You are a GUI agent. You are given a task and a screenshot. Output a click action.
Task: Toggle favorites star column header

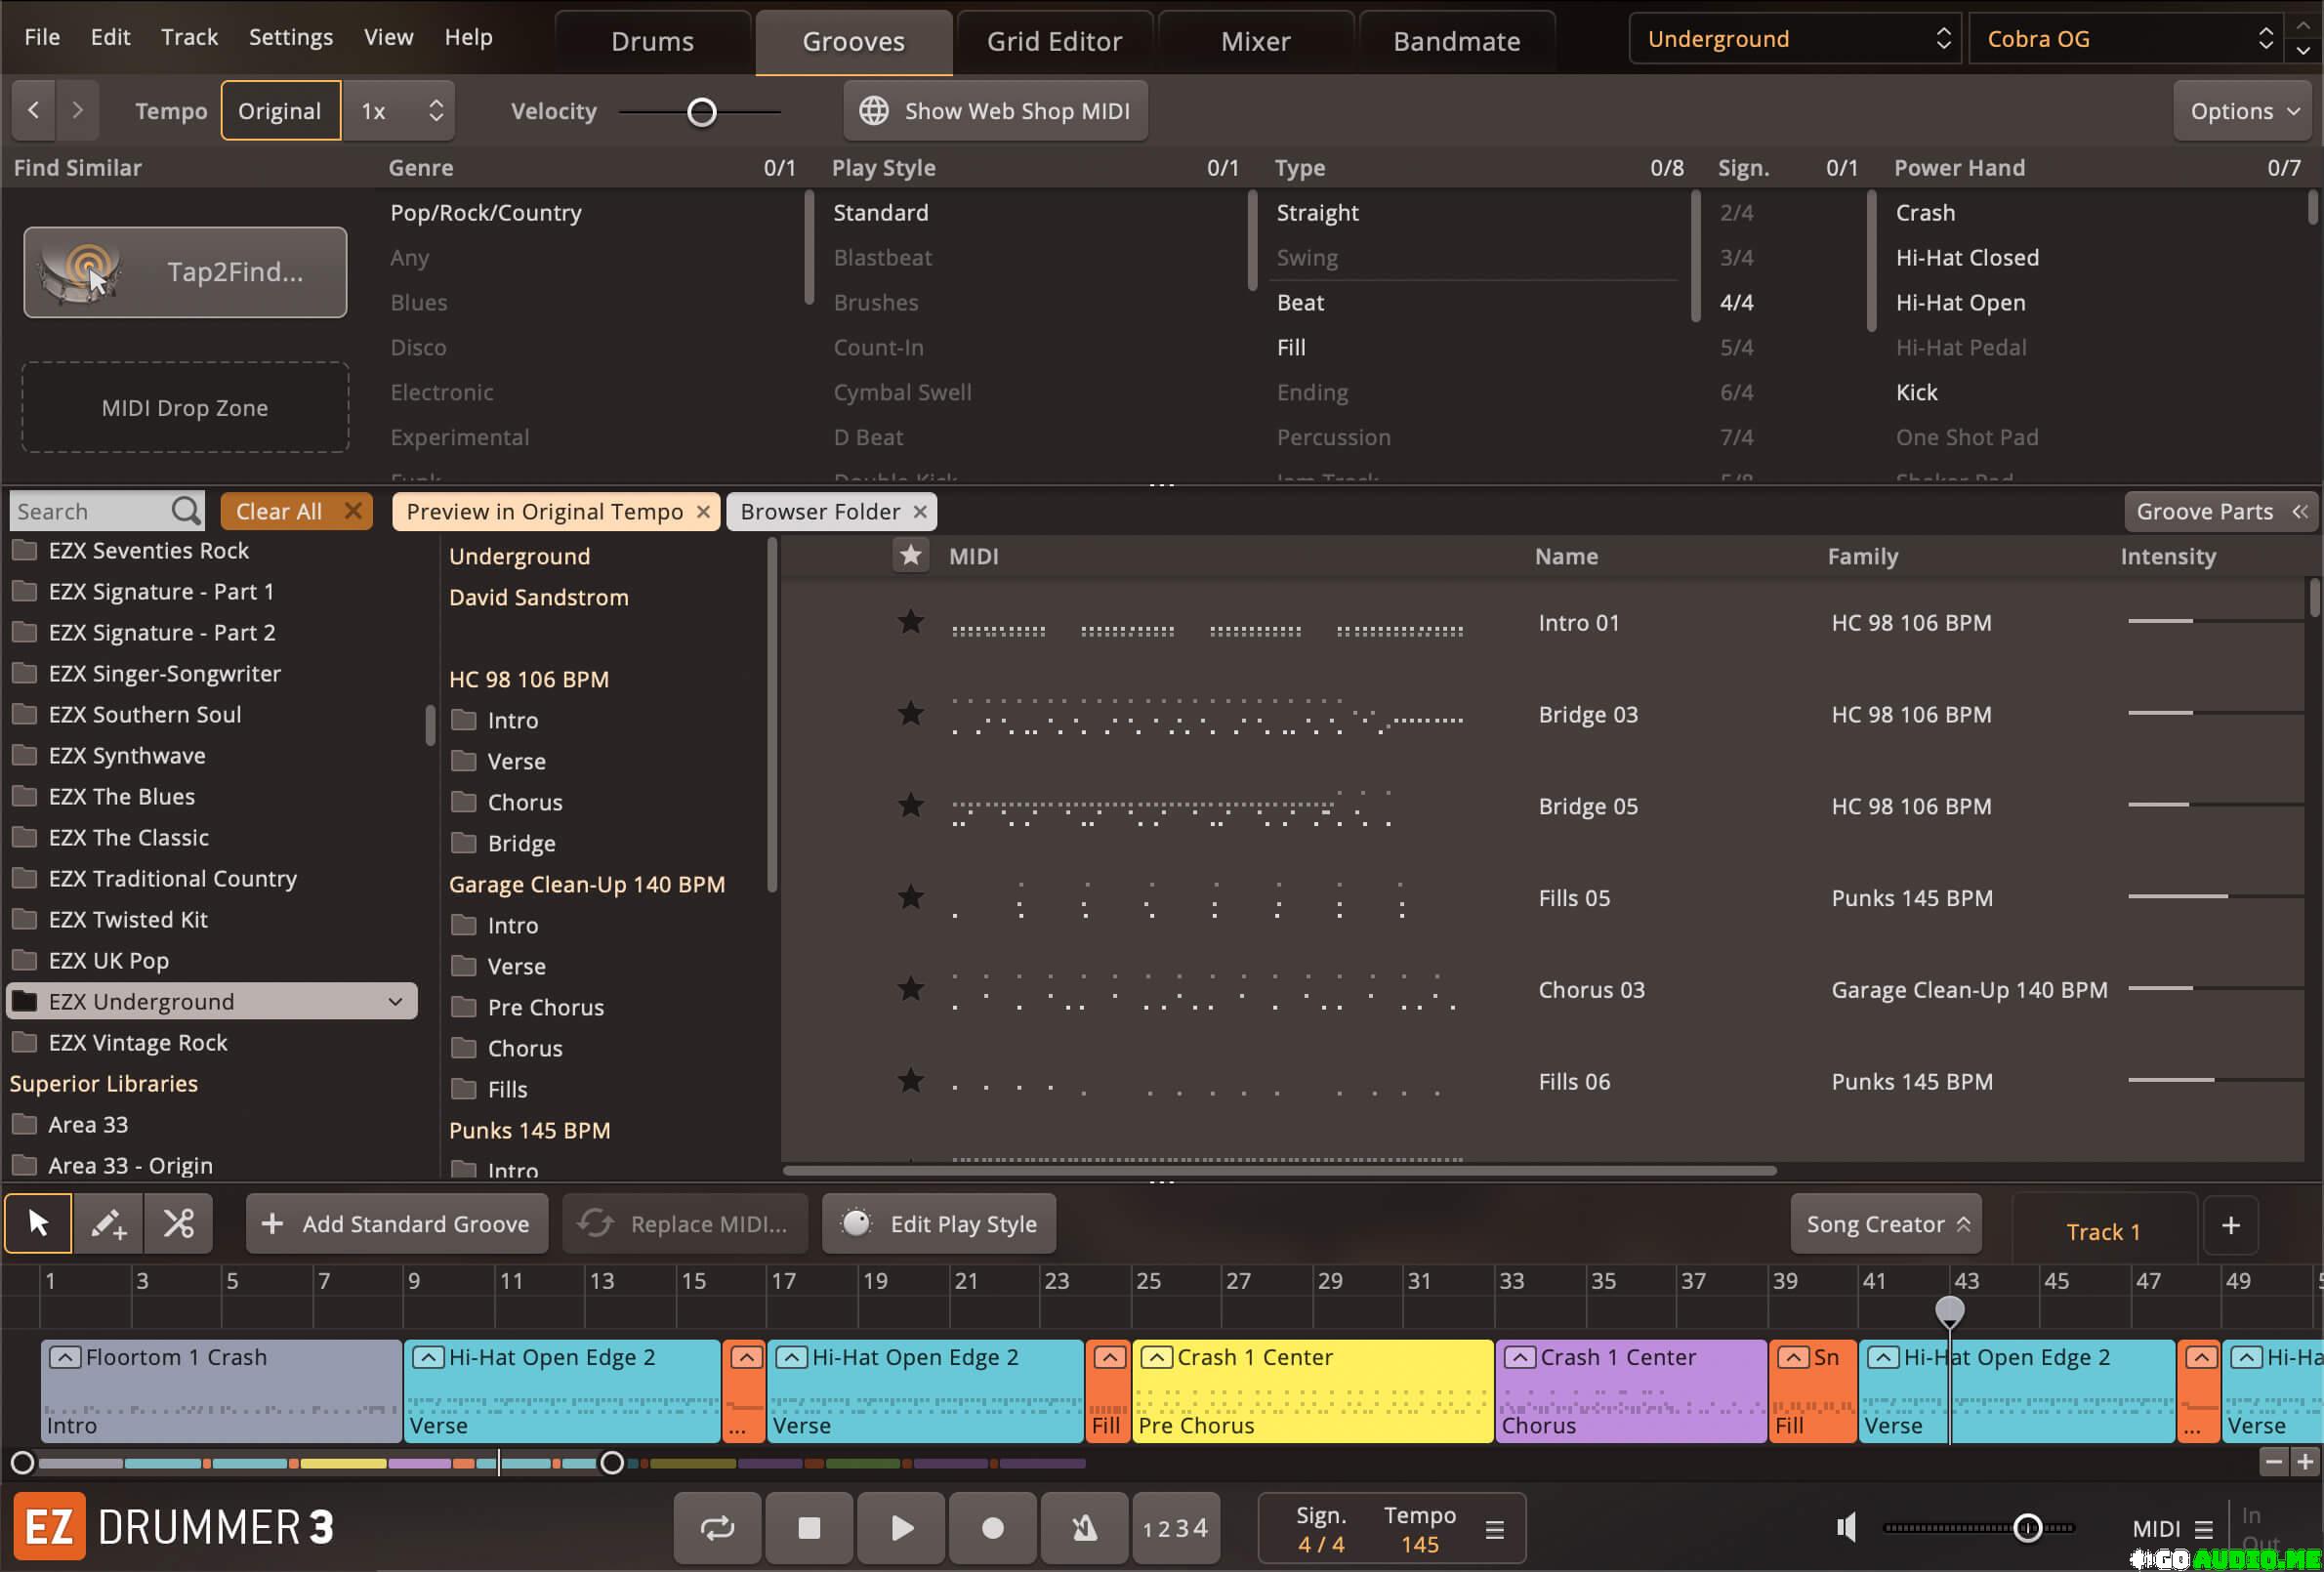[x=910, y=556]
